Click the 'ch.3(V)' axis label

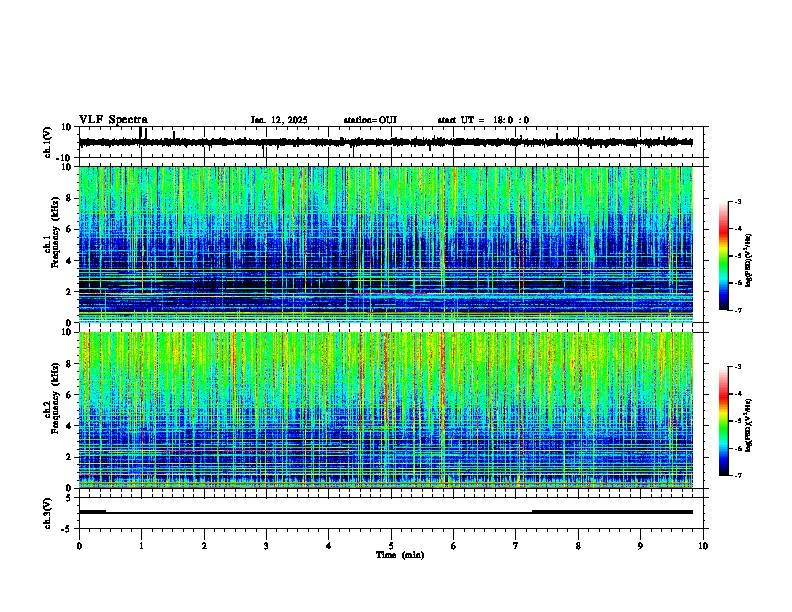click(48, 514)
